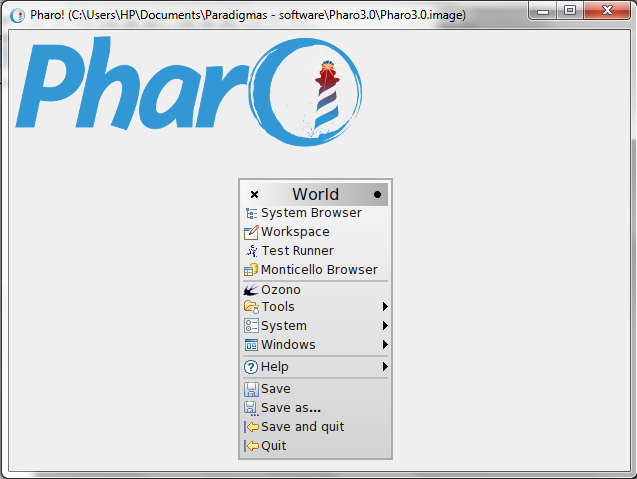Pin the World menu with the dot
637x479 pixels.
377,195
